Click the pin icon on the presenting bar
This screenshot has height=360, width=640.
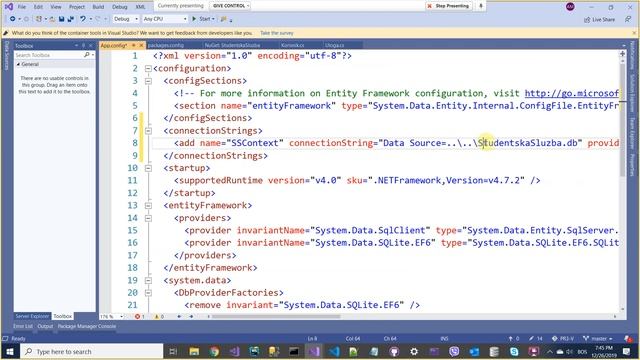click(x=481, y=6)
